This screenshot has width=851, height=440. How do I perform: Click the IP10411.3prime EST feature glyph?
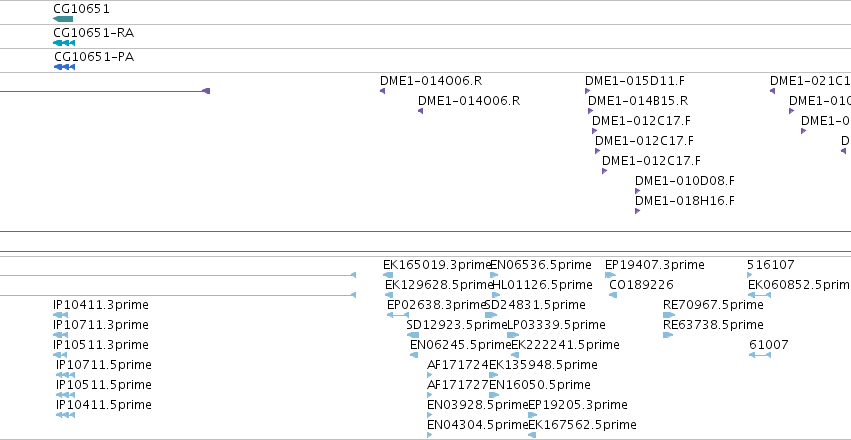point(60,315)
